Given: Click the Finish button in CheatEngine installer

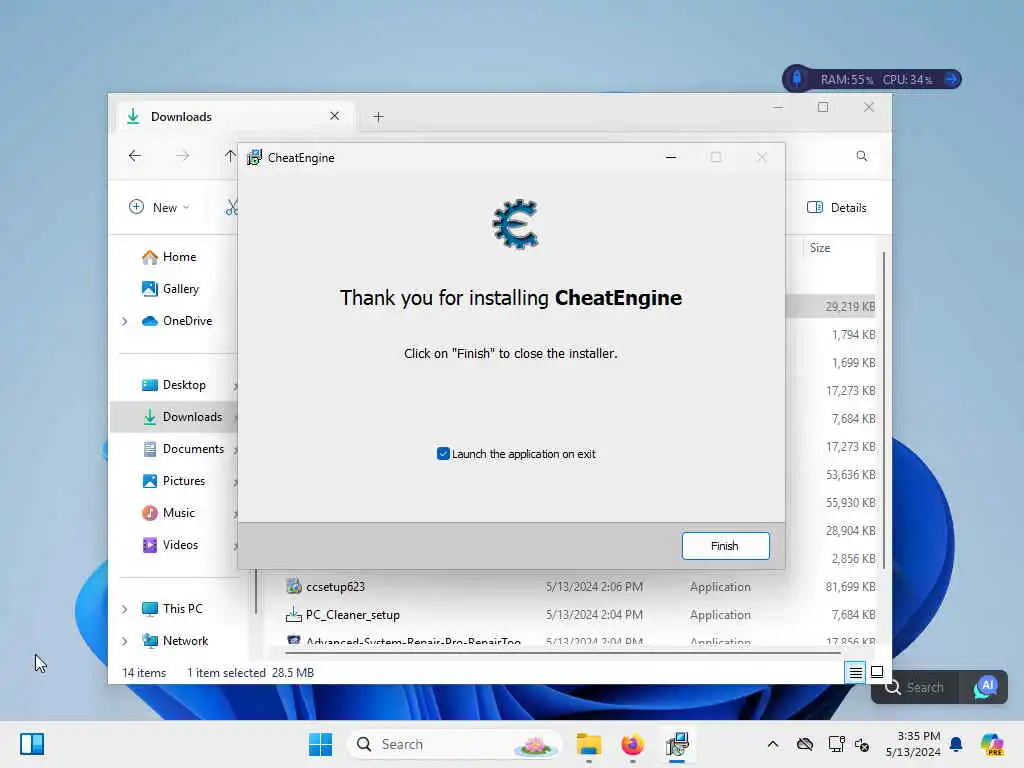Looking at the screenshot, I should pyautogui.click(x=725, y=545).
